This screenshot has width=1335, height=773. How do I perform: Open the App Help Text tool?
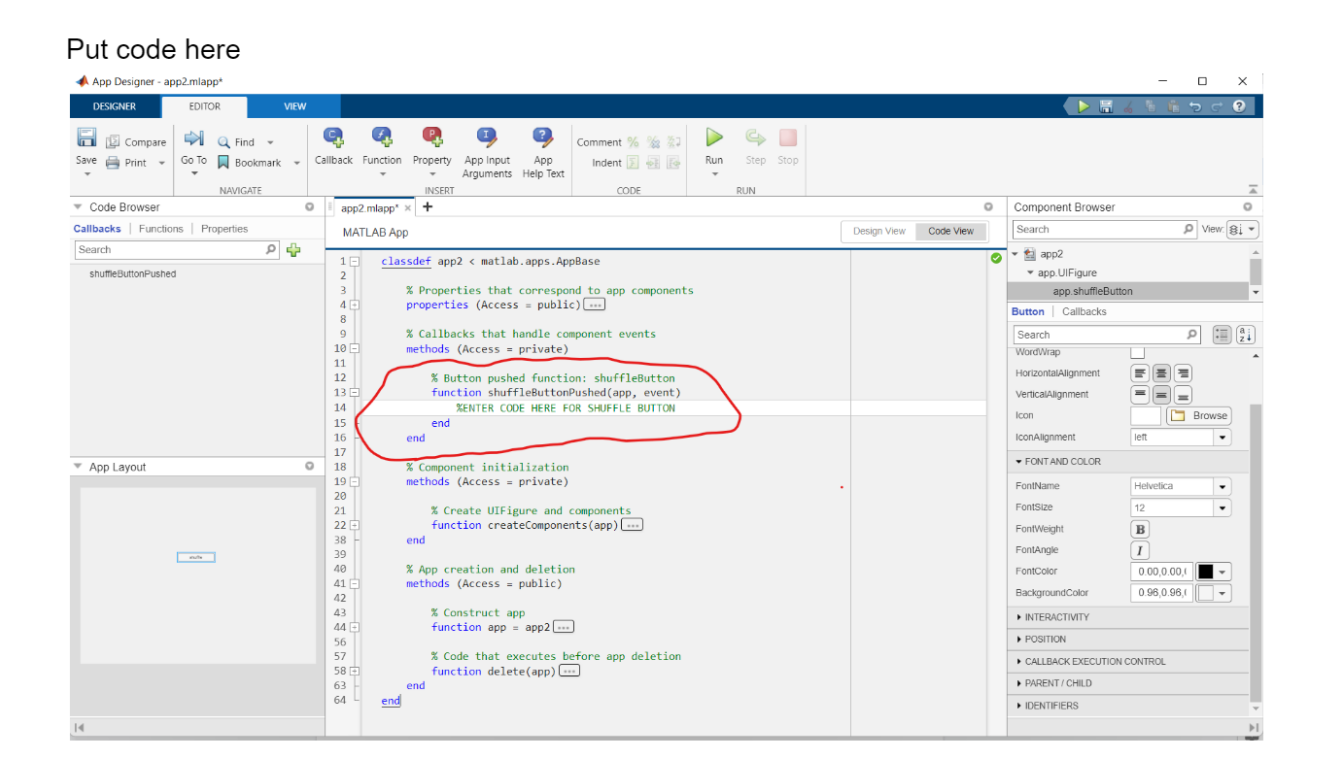(543, 137)
